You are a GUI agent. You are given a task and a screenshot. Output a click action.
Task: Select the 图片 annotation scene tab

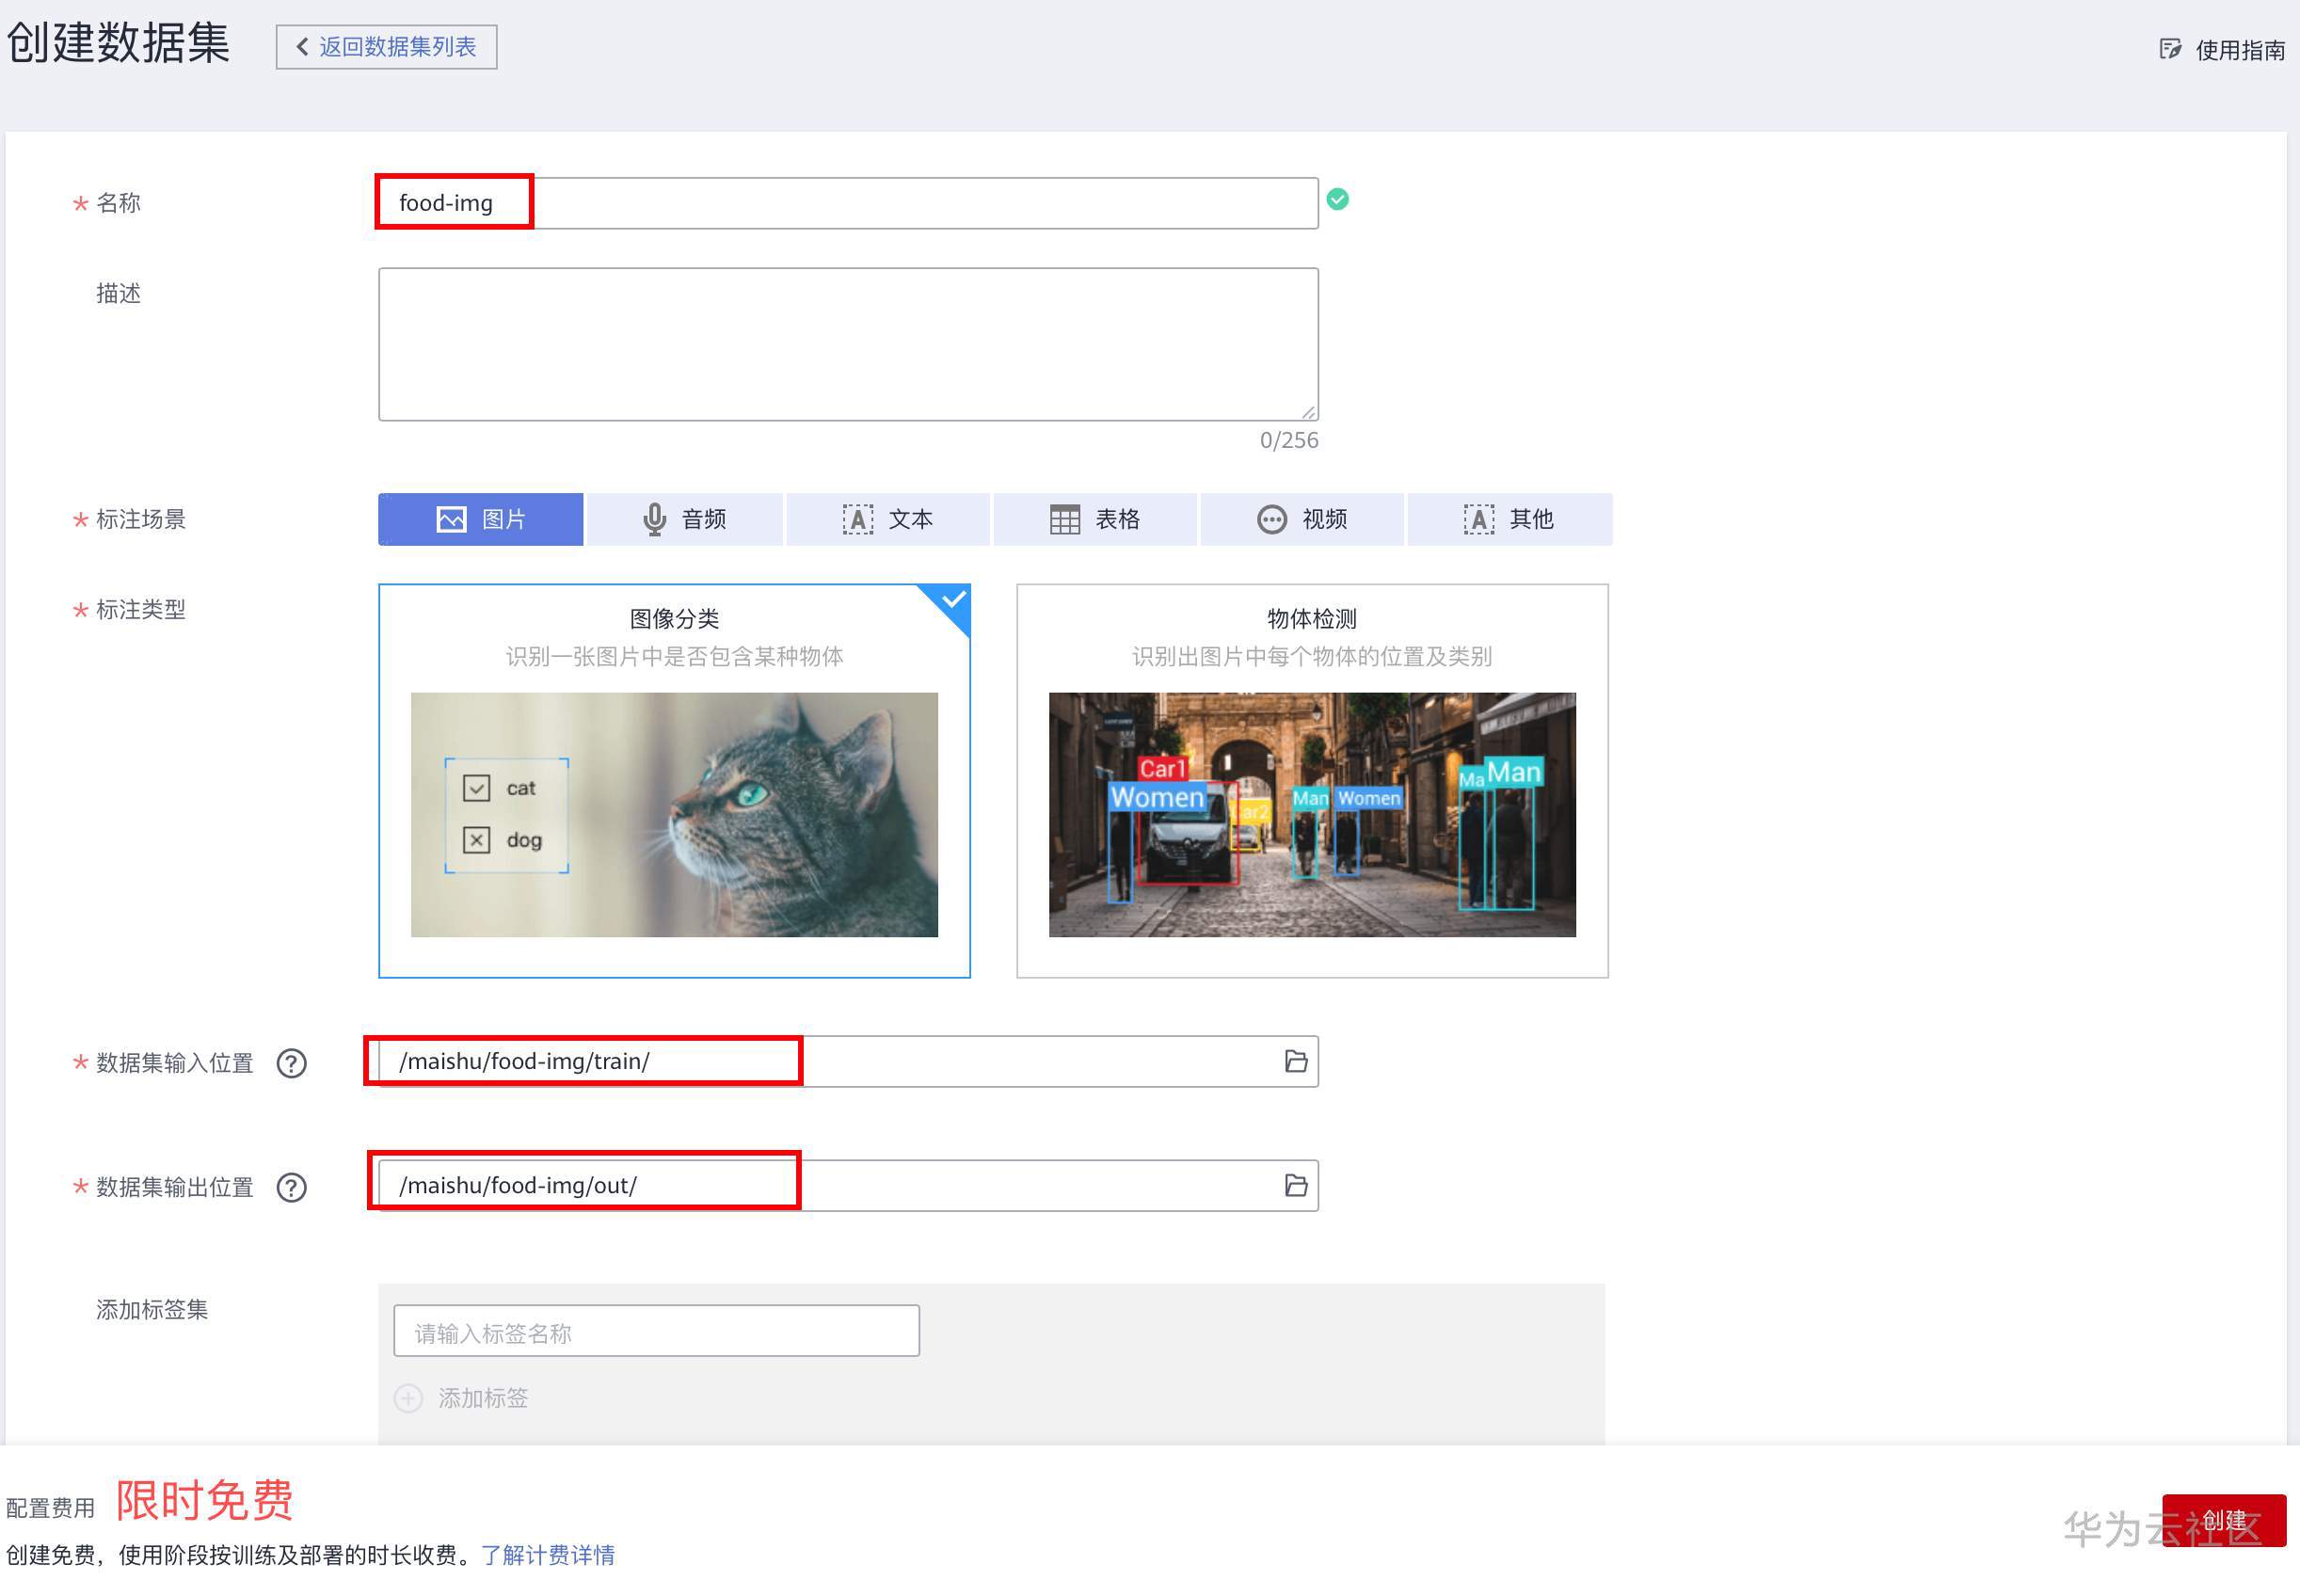click(x=480, y=519)
